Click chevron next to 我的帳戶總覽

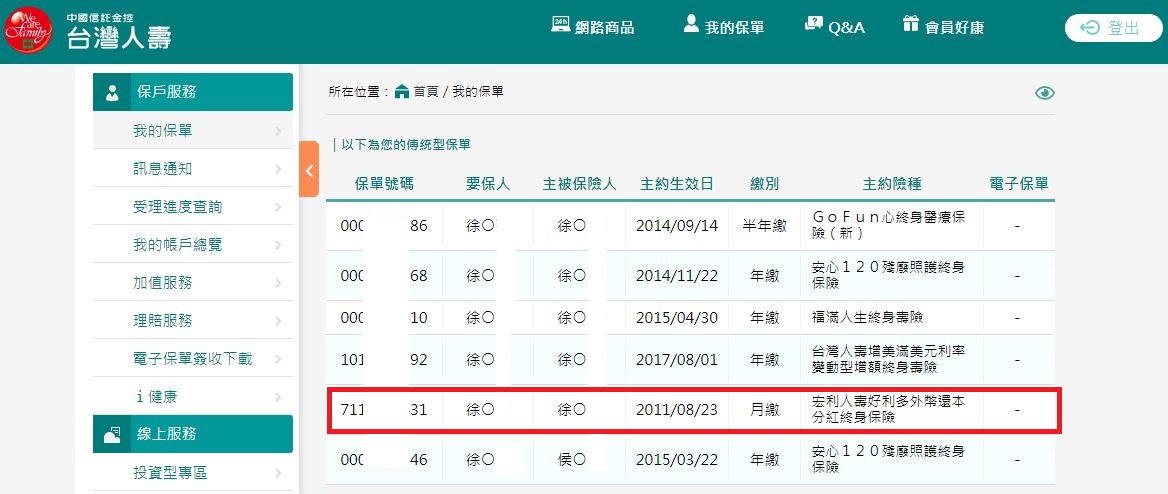tap(278, 245)
